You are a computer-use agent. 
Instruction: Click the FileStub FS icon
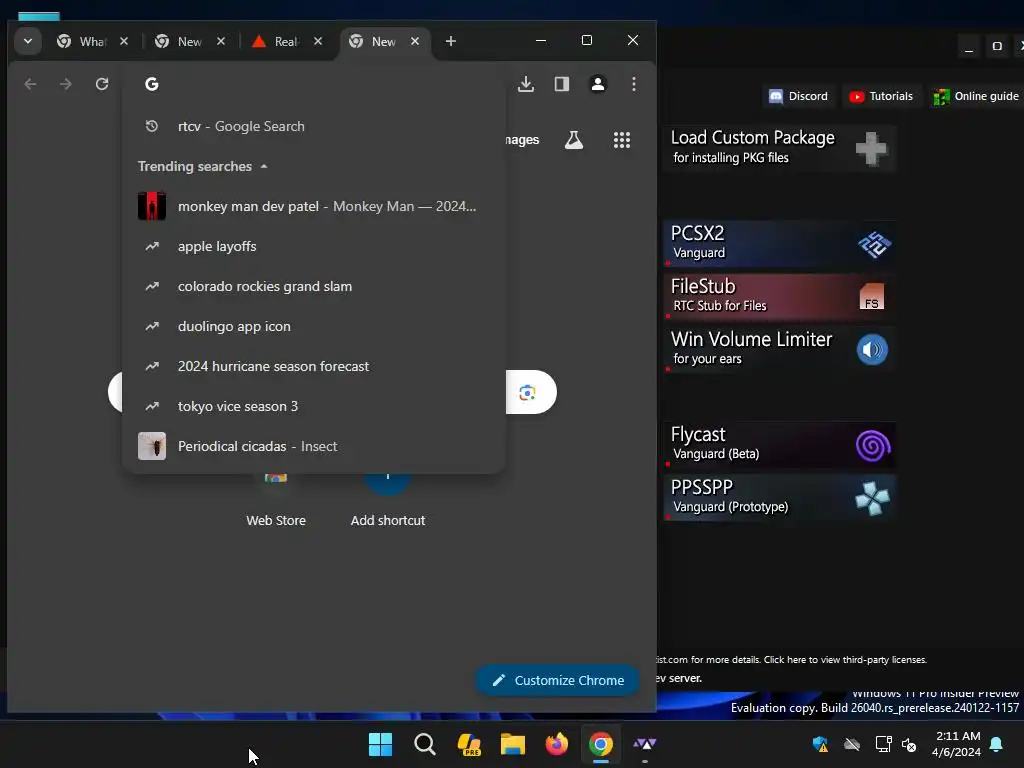(x=871, y=296)
